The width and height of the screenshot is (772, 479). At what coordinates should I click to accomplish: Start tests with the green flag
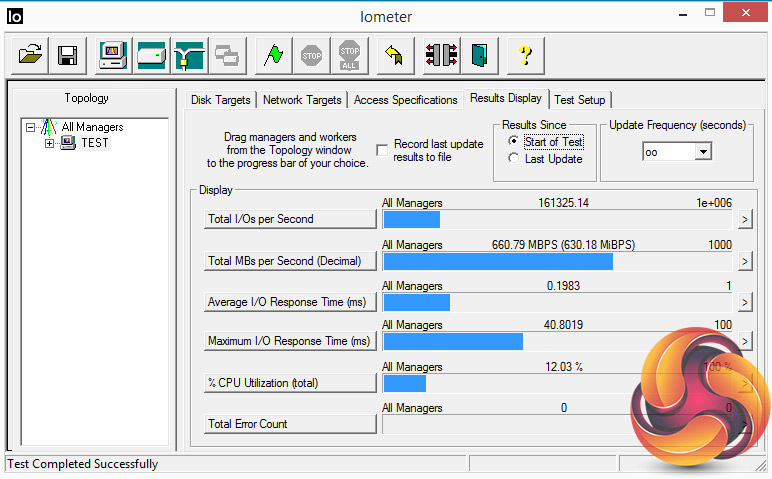[x=274, y=55]
